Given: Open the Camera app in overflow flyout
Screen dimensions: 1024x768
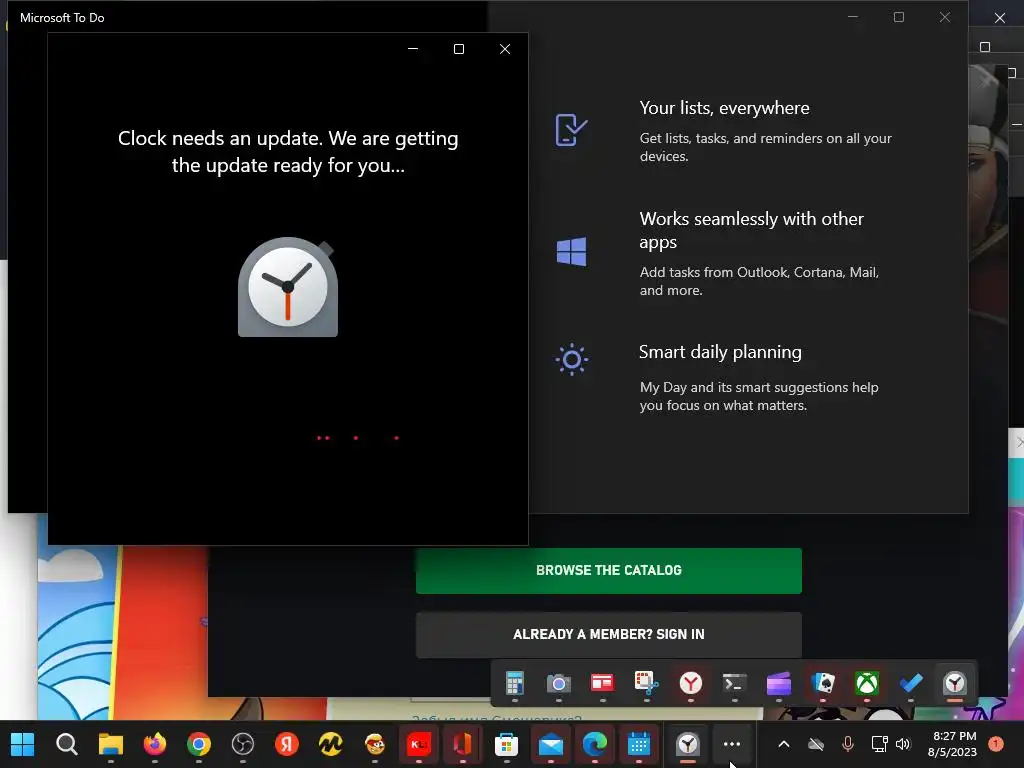Looking at the screenshot, I should click(558, 683).
